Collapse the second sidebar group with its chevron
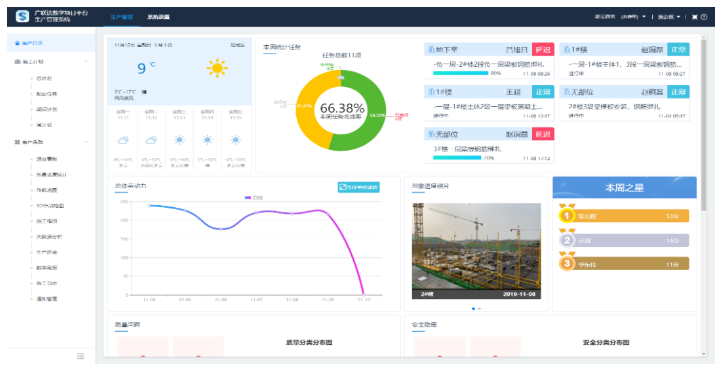Viewport: 722px width, 369px height. [x=86, y=142]
